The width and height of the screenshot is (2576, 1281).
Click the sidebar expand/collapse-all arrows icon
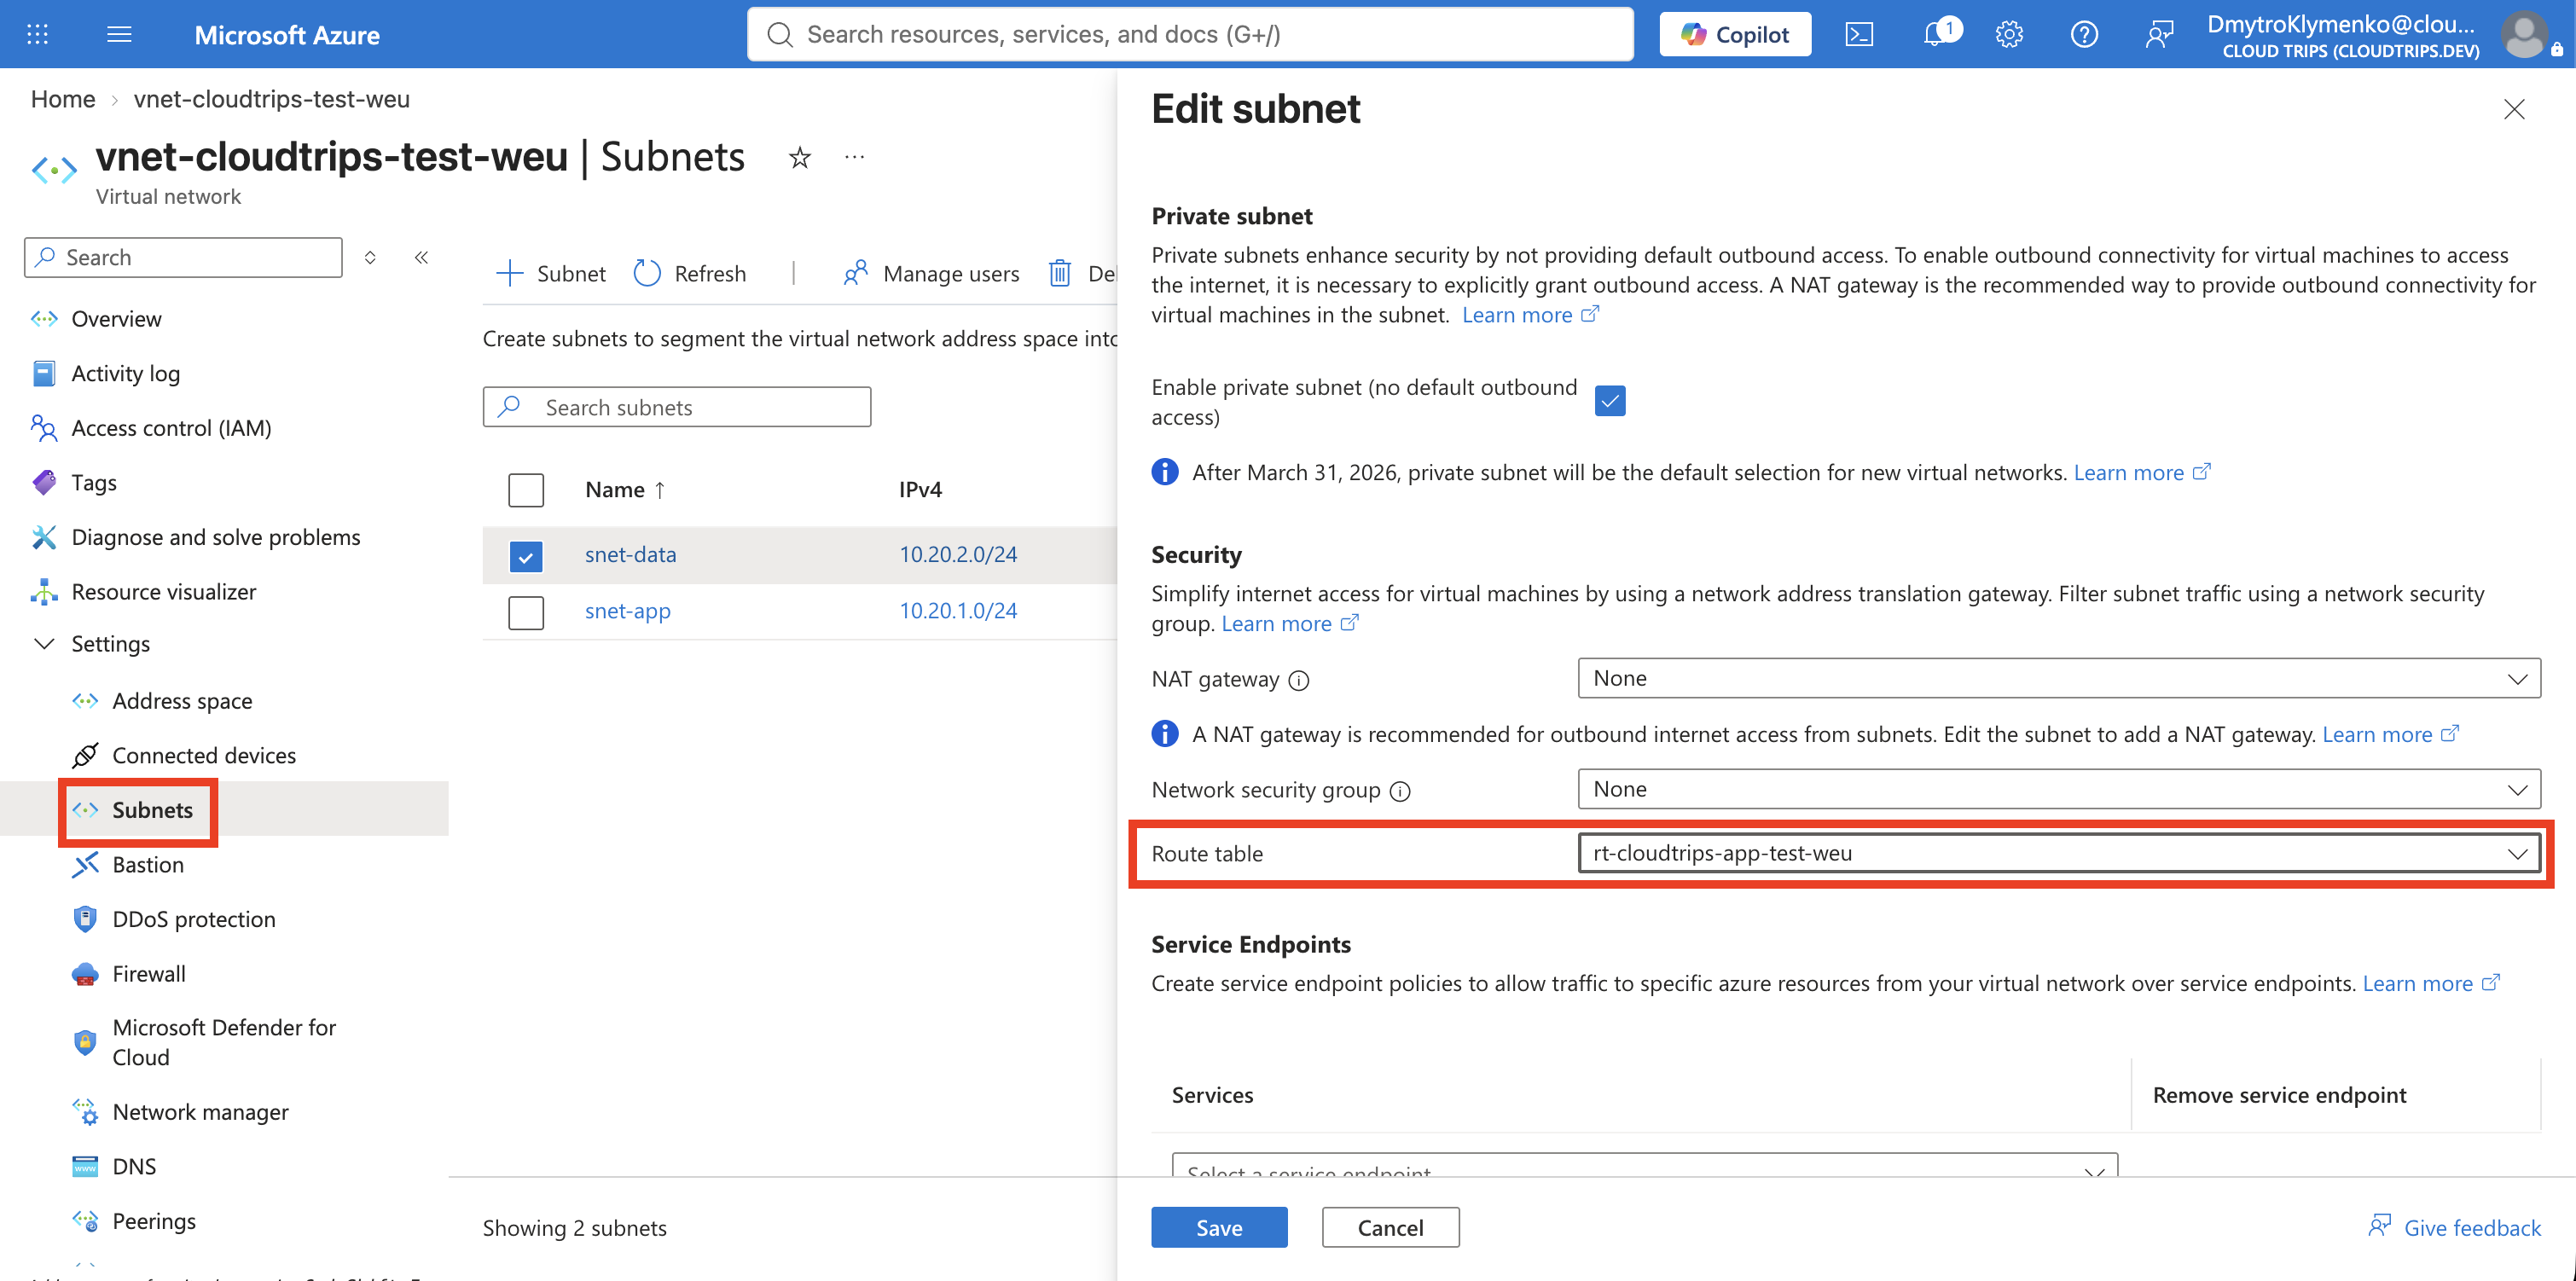(370, 257)
